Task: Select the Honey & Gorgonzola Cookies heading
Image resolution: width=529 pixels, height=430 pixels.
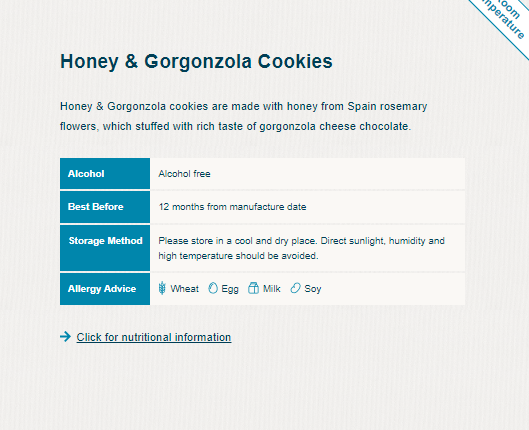Action: click(196, 61)
